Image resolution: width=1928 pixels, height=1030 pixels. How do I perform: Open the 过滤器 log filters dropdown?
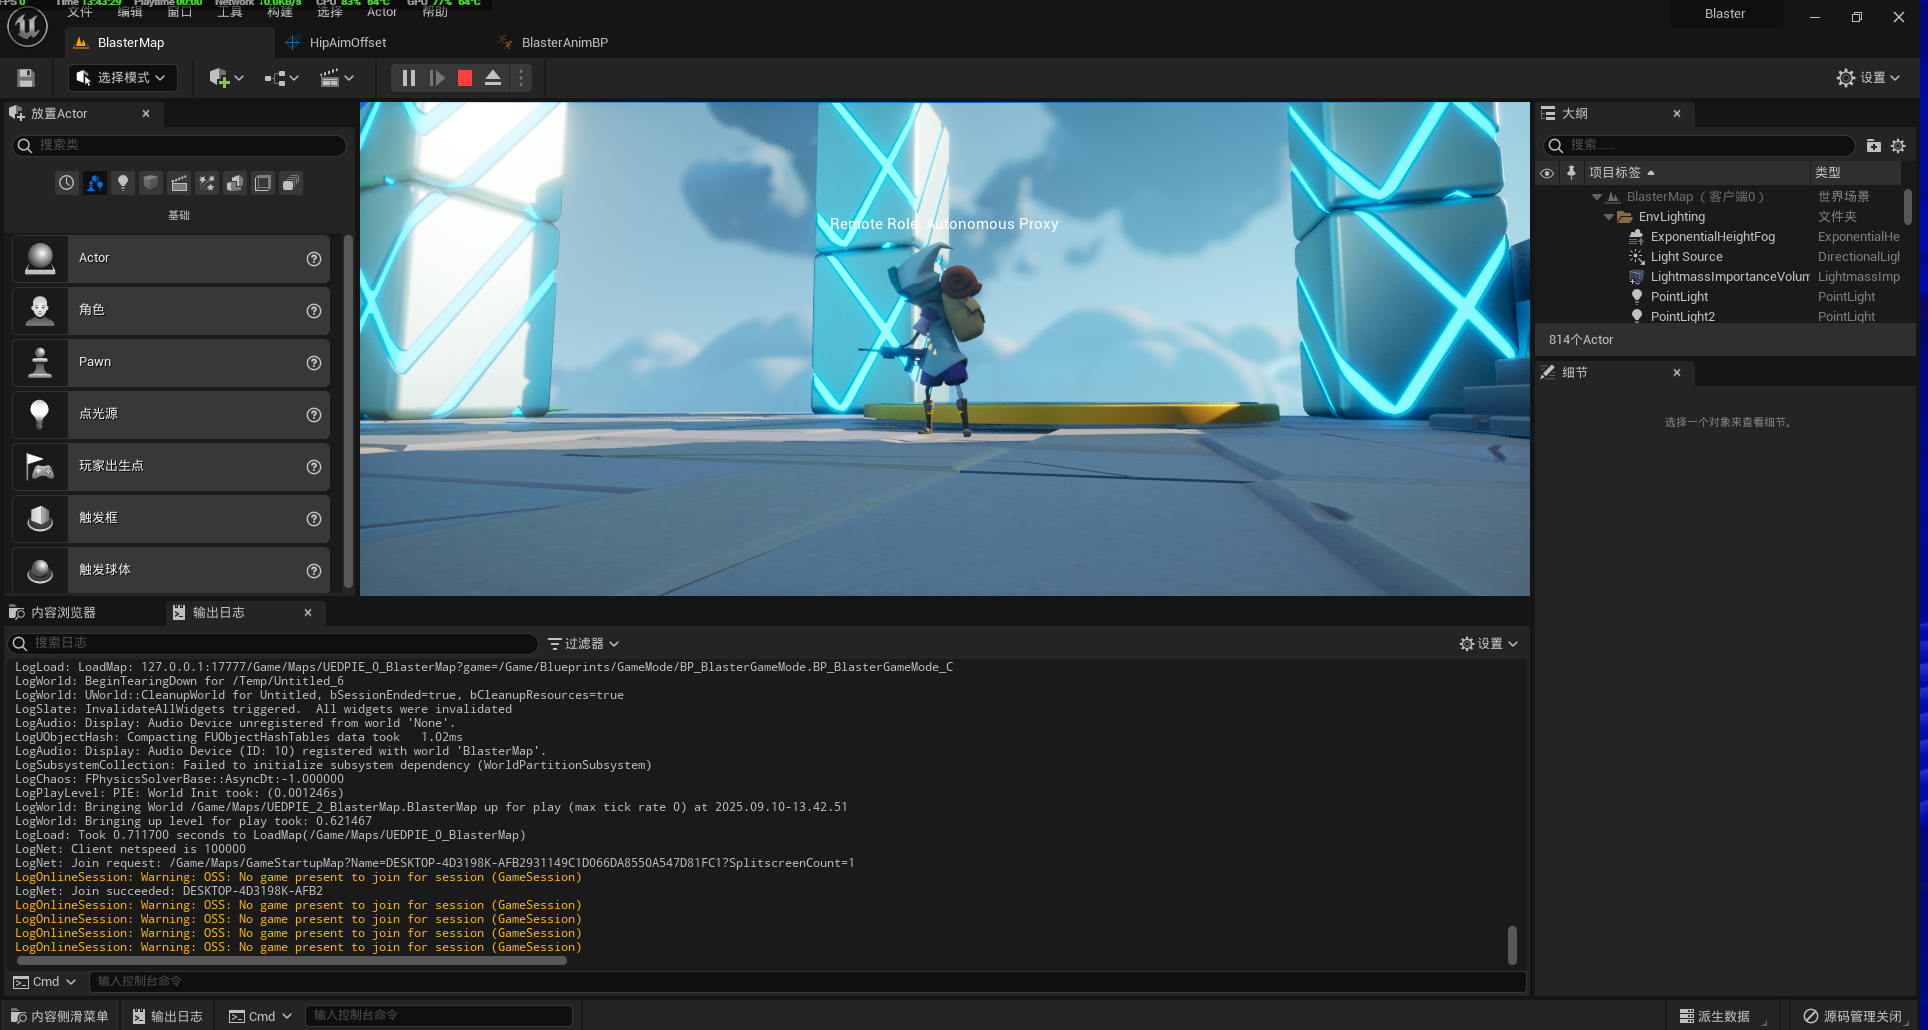tap(584, 644)
